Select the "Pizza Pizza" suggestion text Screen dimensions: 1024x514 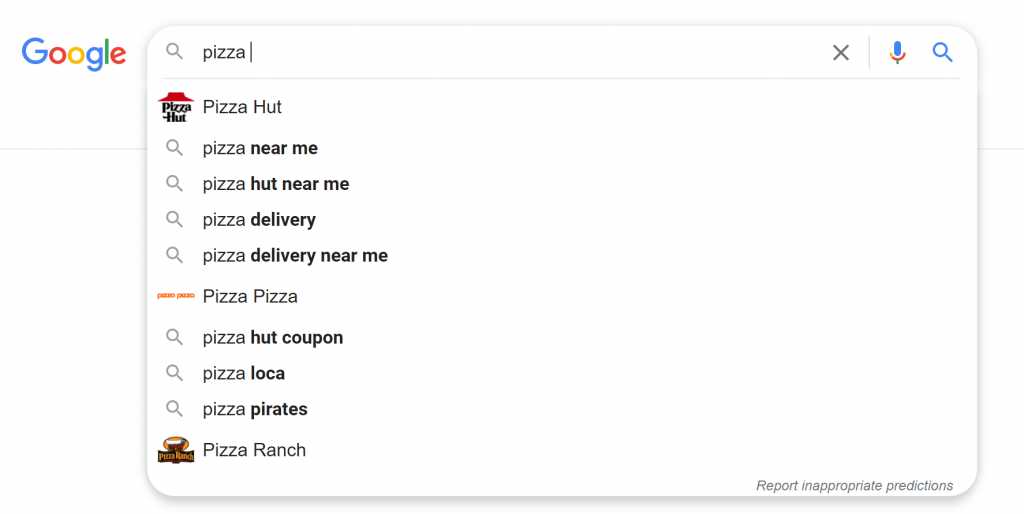pyautogui.click(x=250, y=297)
